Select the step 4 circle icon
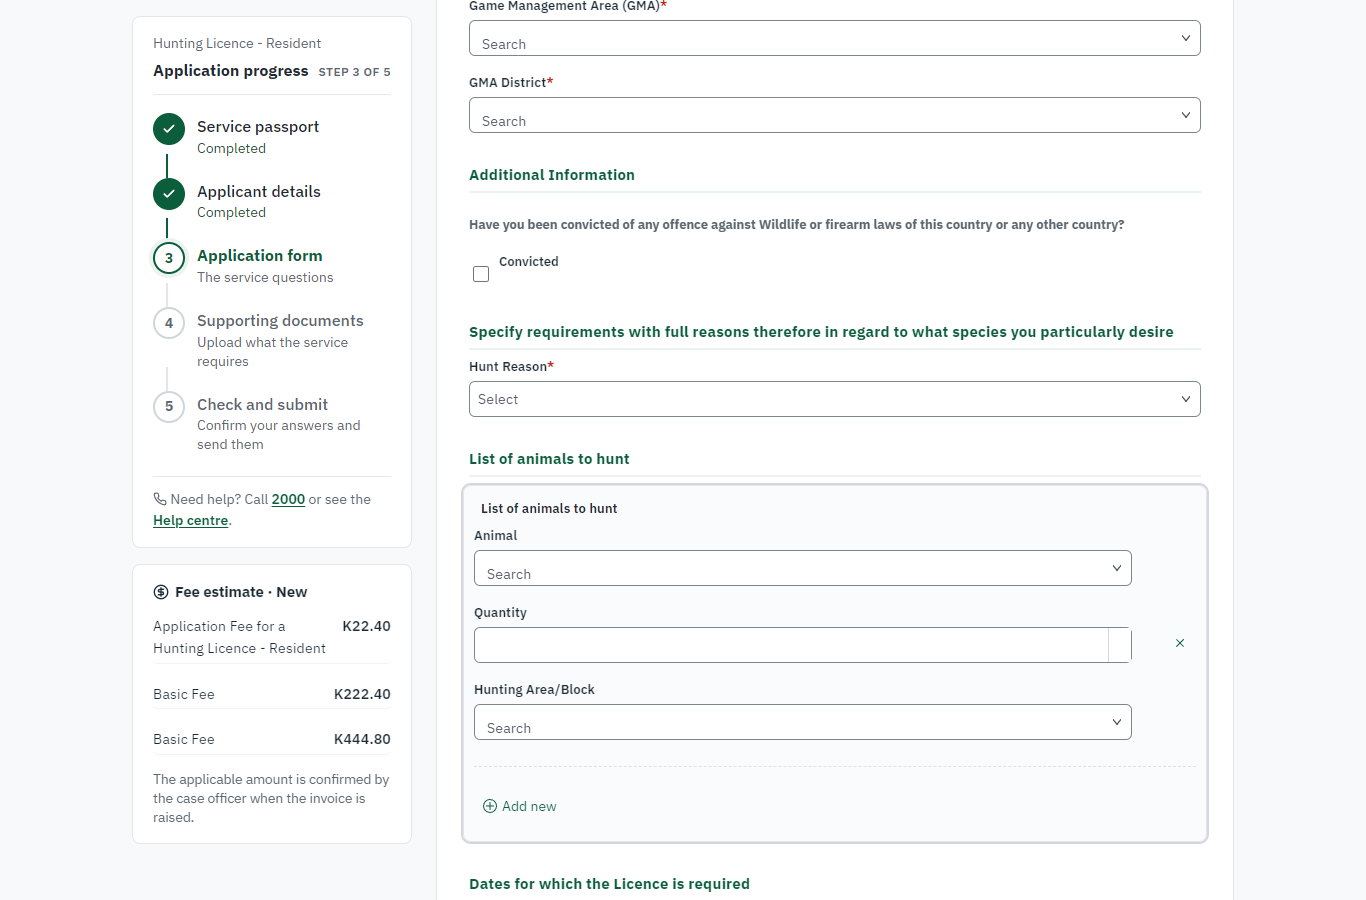The width and height of the screenshot is (1366, 900). 169,323
